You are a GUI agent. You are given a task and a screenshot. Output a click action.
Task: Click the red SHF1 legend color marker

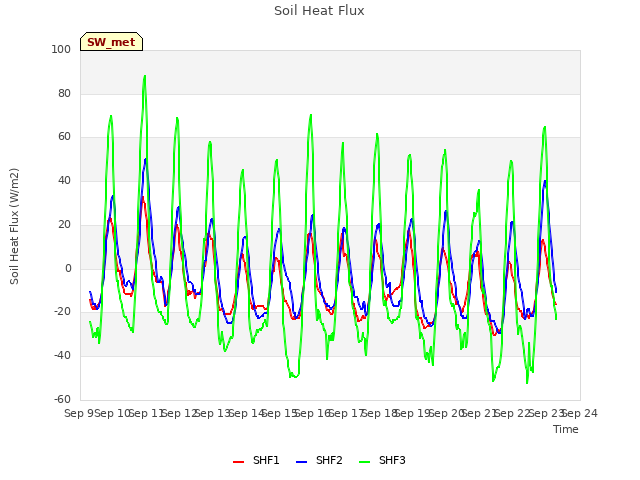[238, 462]
